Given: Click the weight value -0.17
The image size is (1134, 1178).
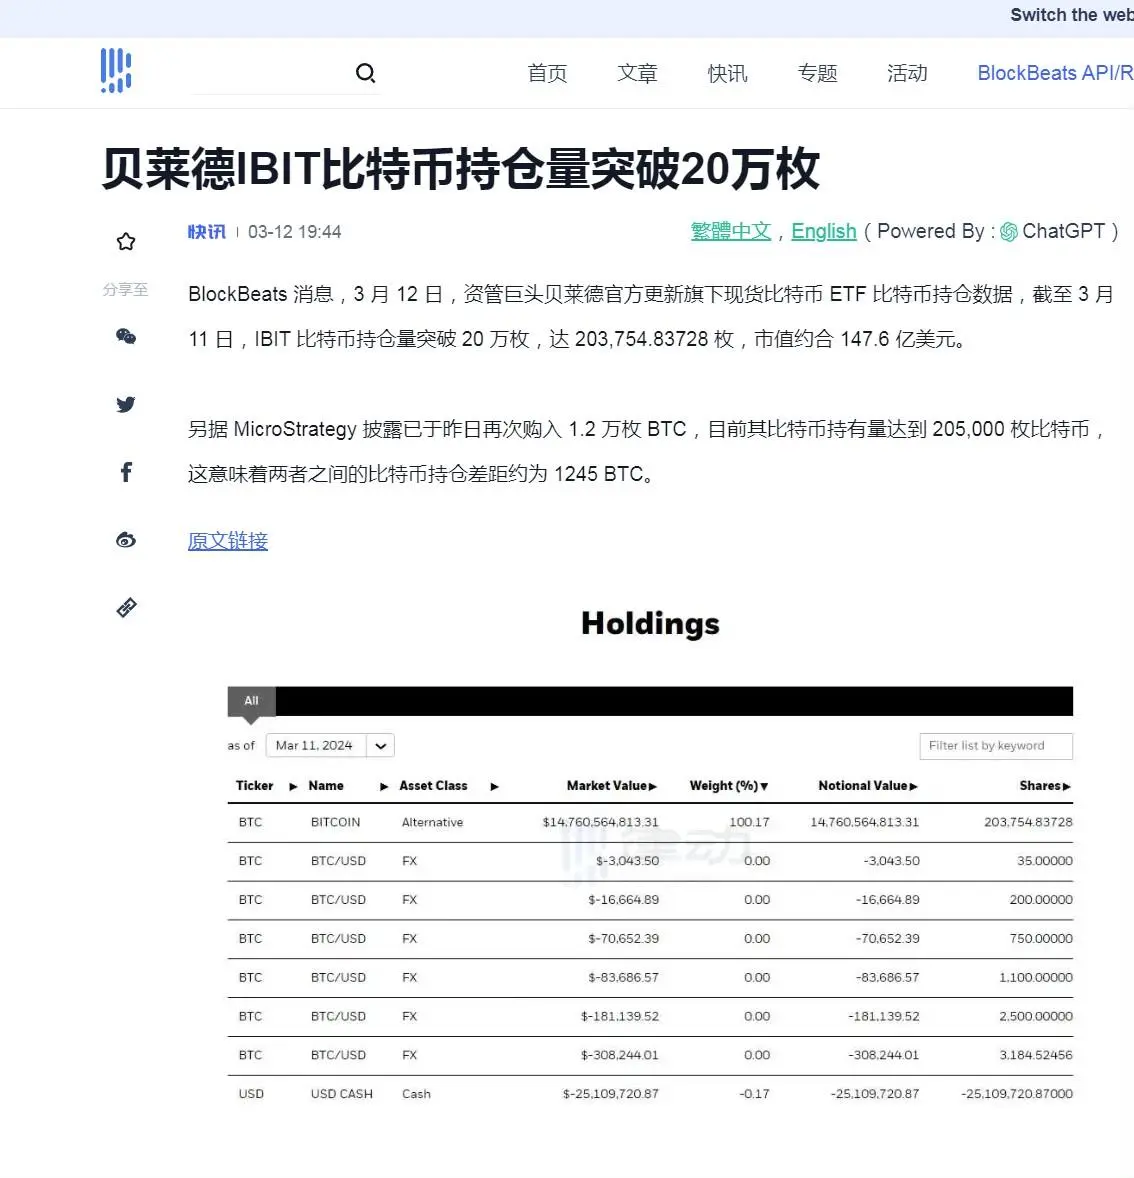Looking at the screenshot, I should coord(754,1094).
